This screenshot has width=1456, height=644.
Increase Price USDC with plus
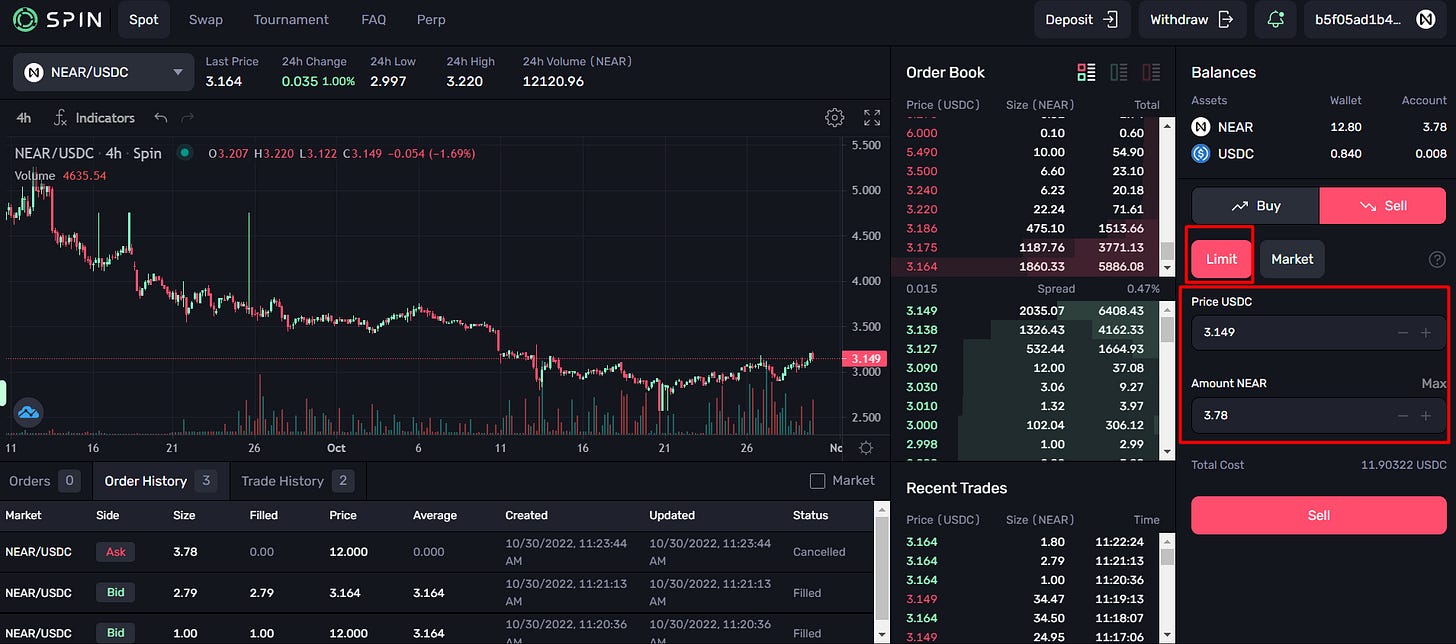click(1426, 332)
